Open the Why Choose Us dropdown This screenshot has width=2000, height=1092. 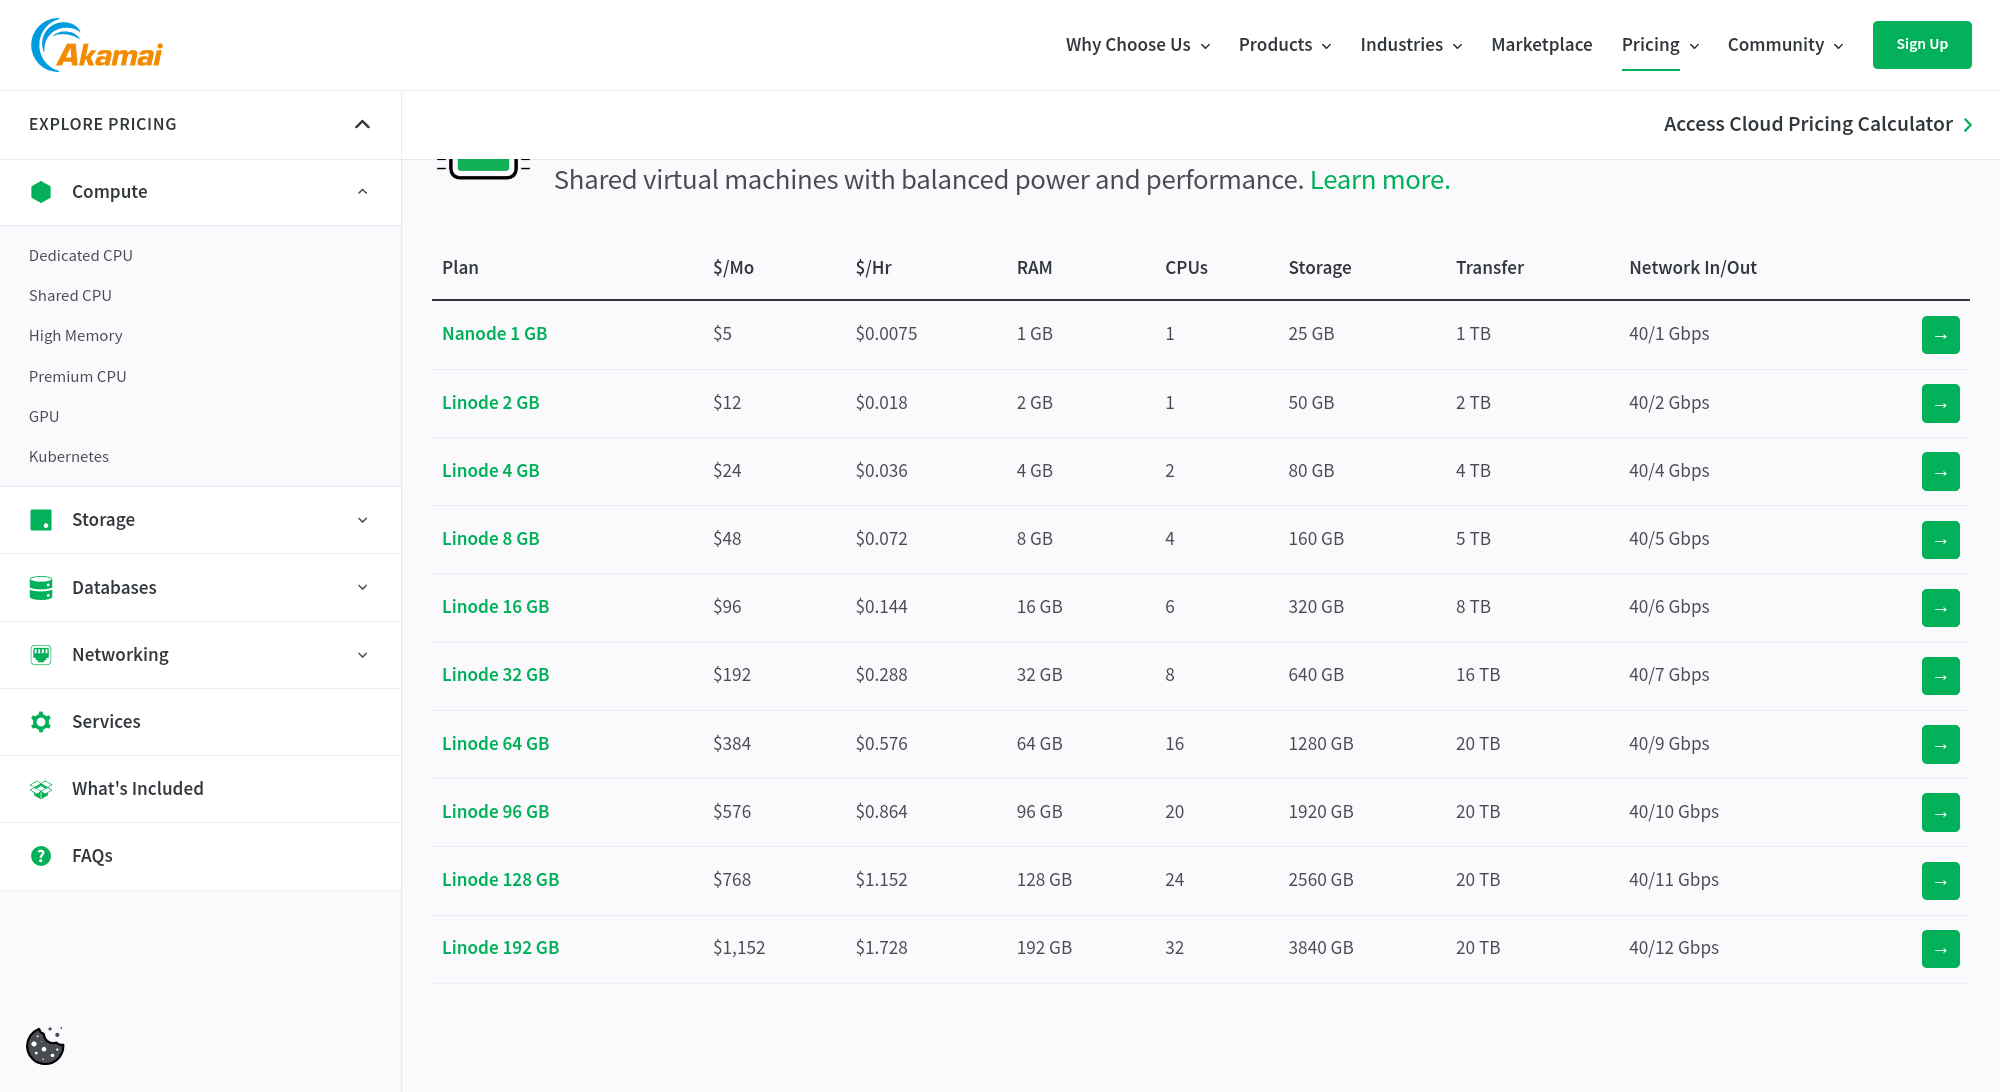1138,45
